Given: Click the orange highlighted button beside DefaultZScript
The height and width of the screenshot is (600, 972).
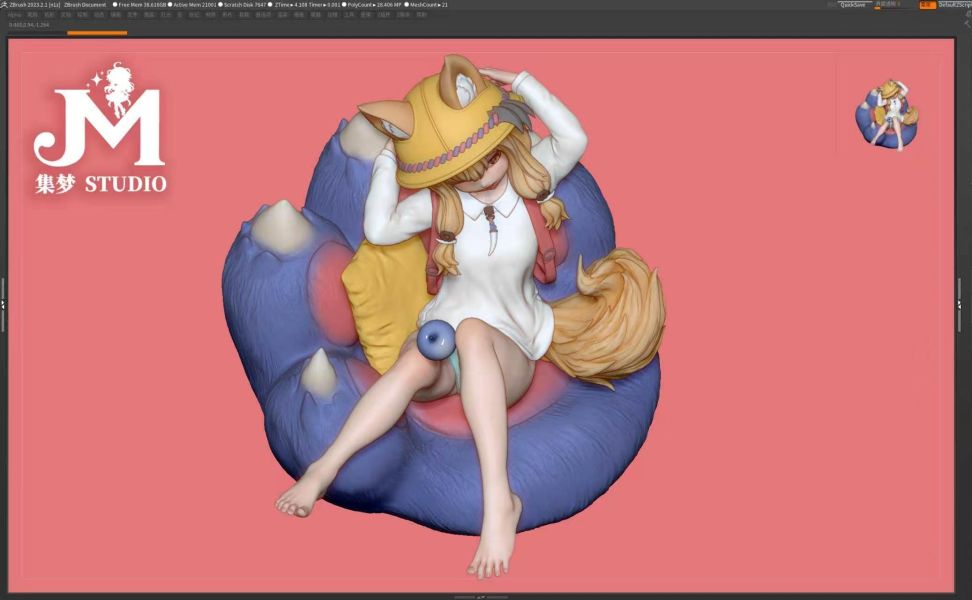Looking at the screenshot, I should point(927,5).
